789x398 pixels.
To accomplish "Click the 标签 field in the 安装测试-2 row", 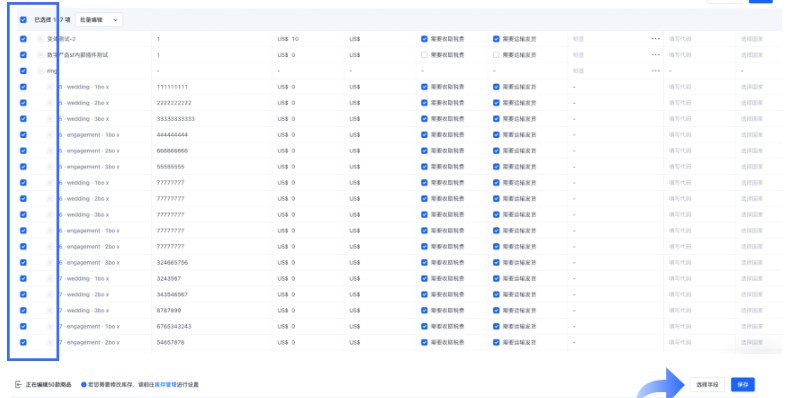I will click(x=579, y=39).
